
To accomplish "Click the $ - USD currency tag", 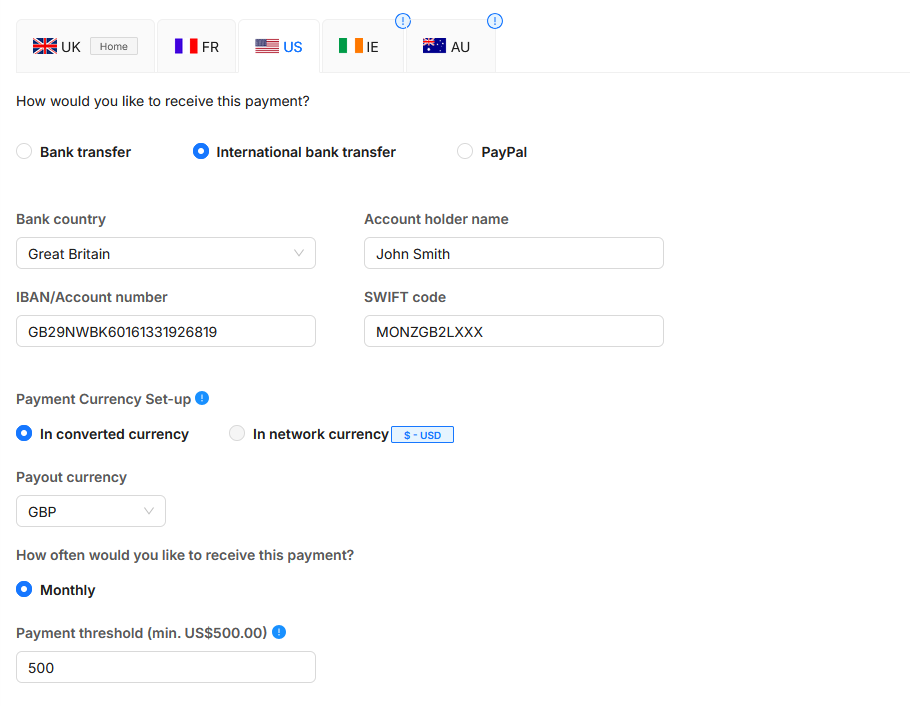I will click(422, 435).
